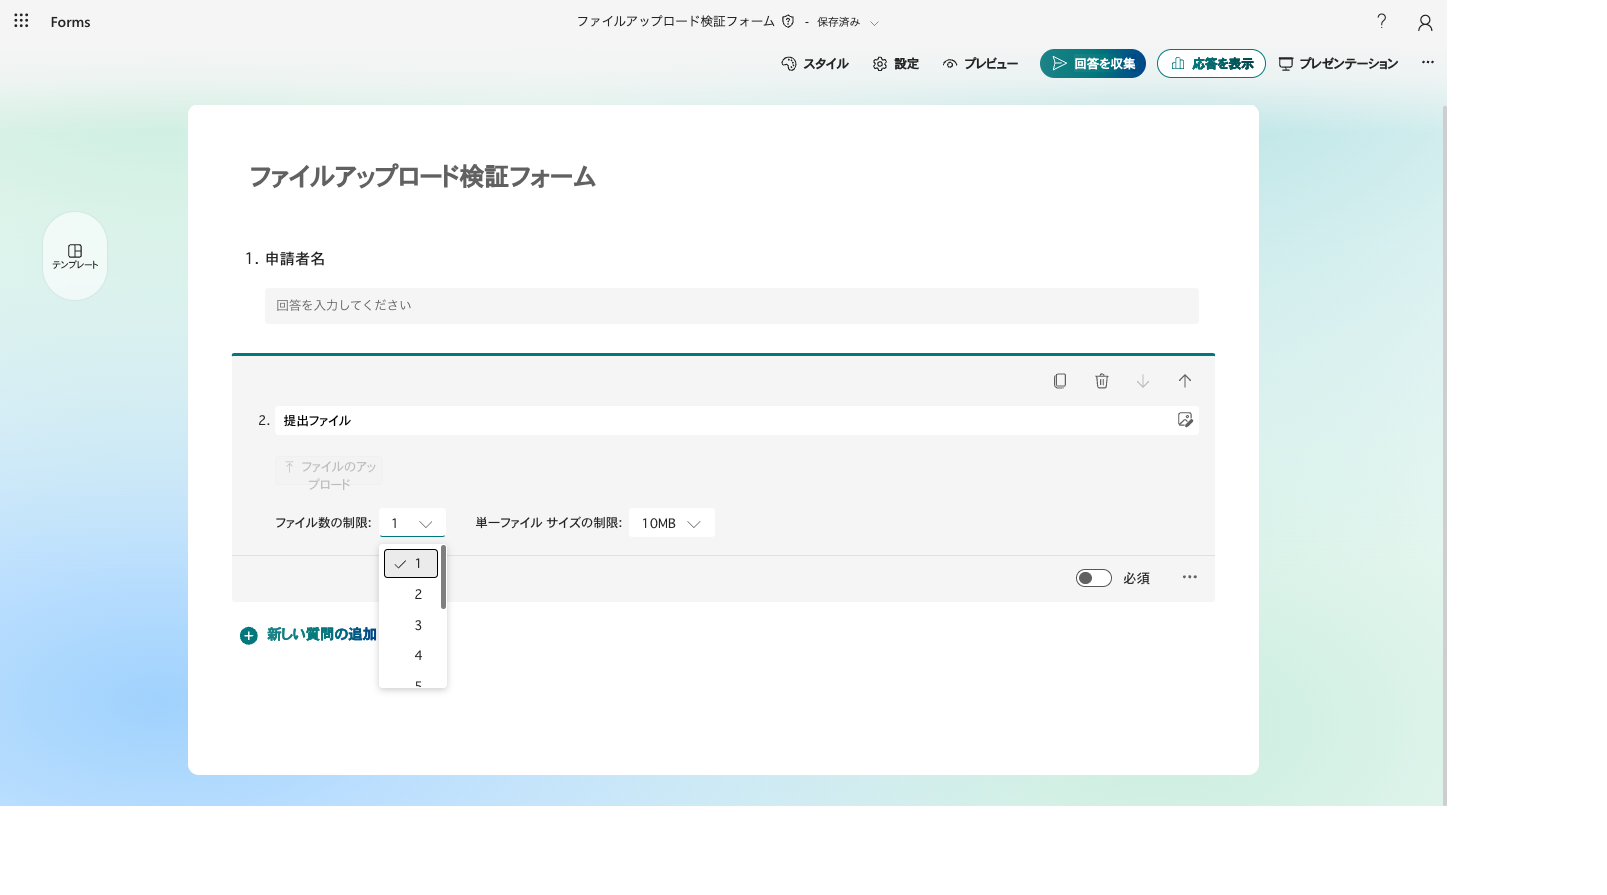Toggle the 必須 required switch
Viewport: 1607px width, 895px height.
(x=1093, y=578)
